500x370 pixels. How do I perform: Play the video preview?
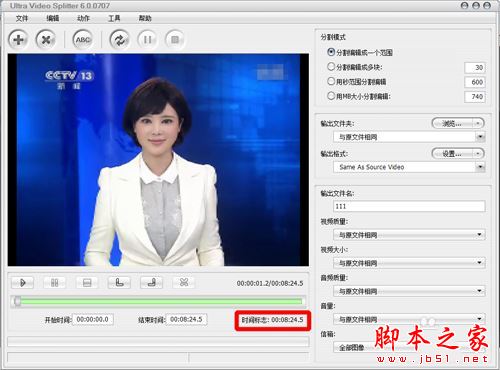tap(22, 283)
